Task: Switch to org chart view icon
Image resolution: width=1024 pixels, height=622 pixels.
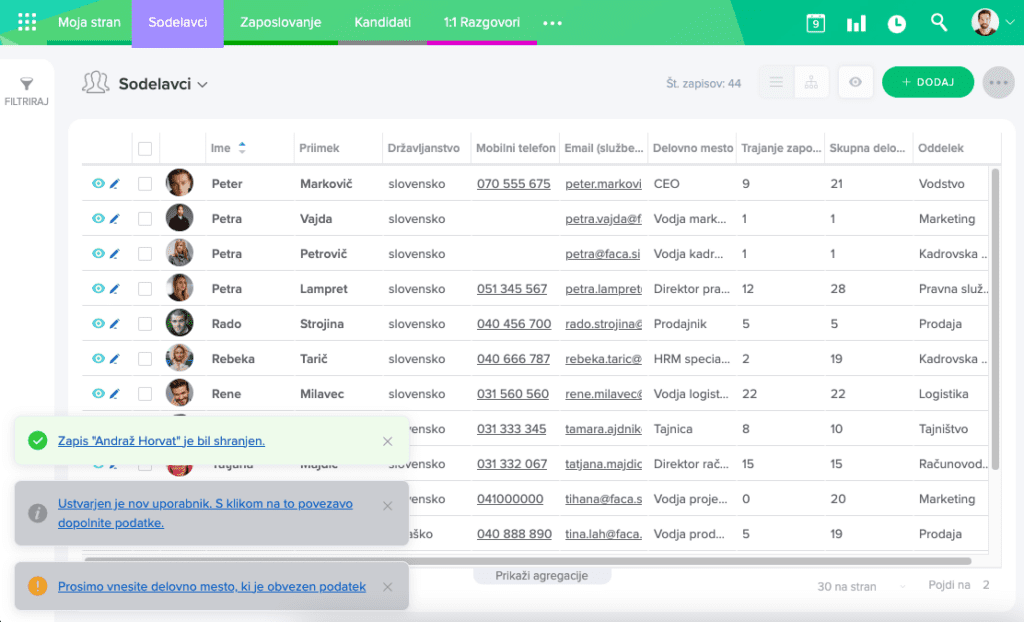Action: pyautogui.click(x=811, y=83)
